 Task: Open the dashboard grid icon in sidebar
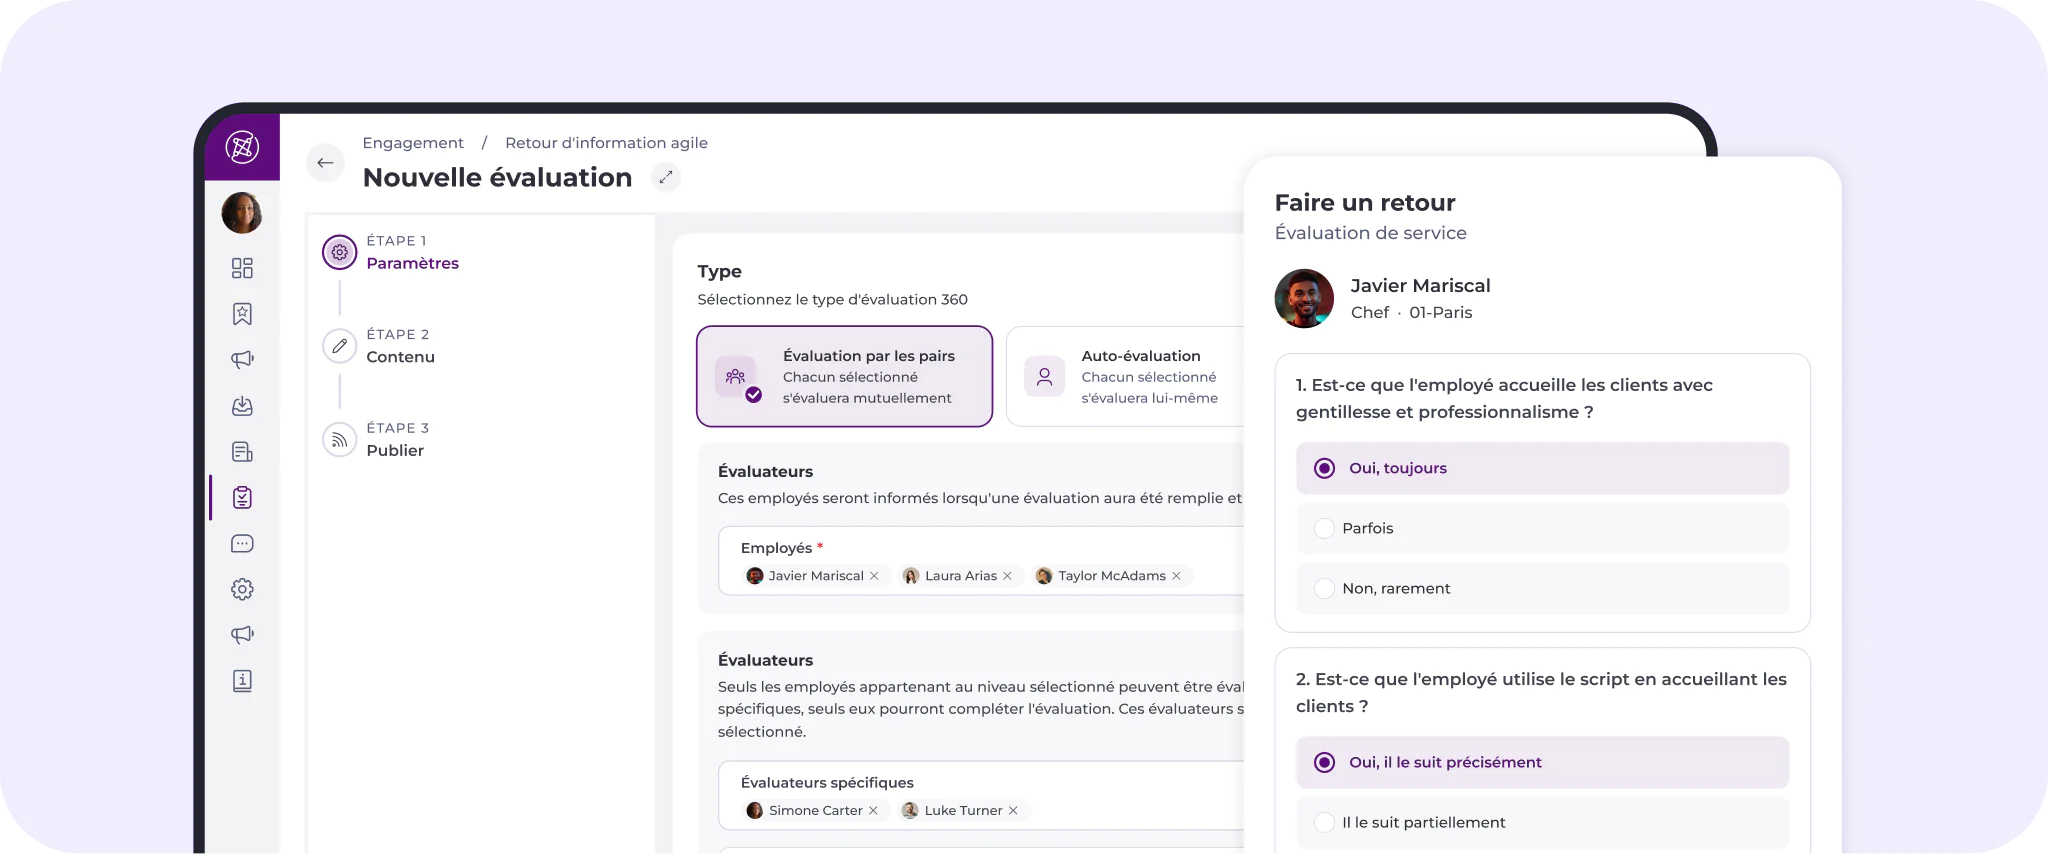point(242,268)
